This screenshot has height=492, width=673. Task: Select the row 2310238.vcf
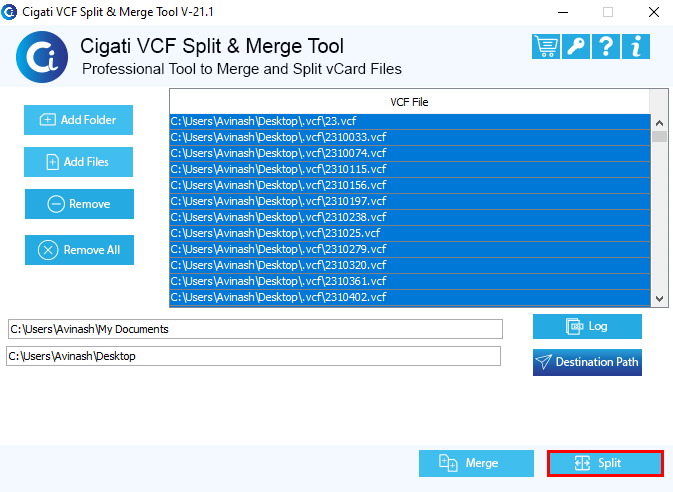click(x=410, y=217)
